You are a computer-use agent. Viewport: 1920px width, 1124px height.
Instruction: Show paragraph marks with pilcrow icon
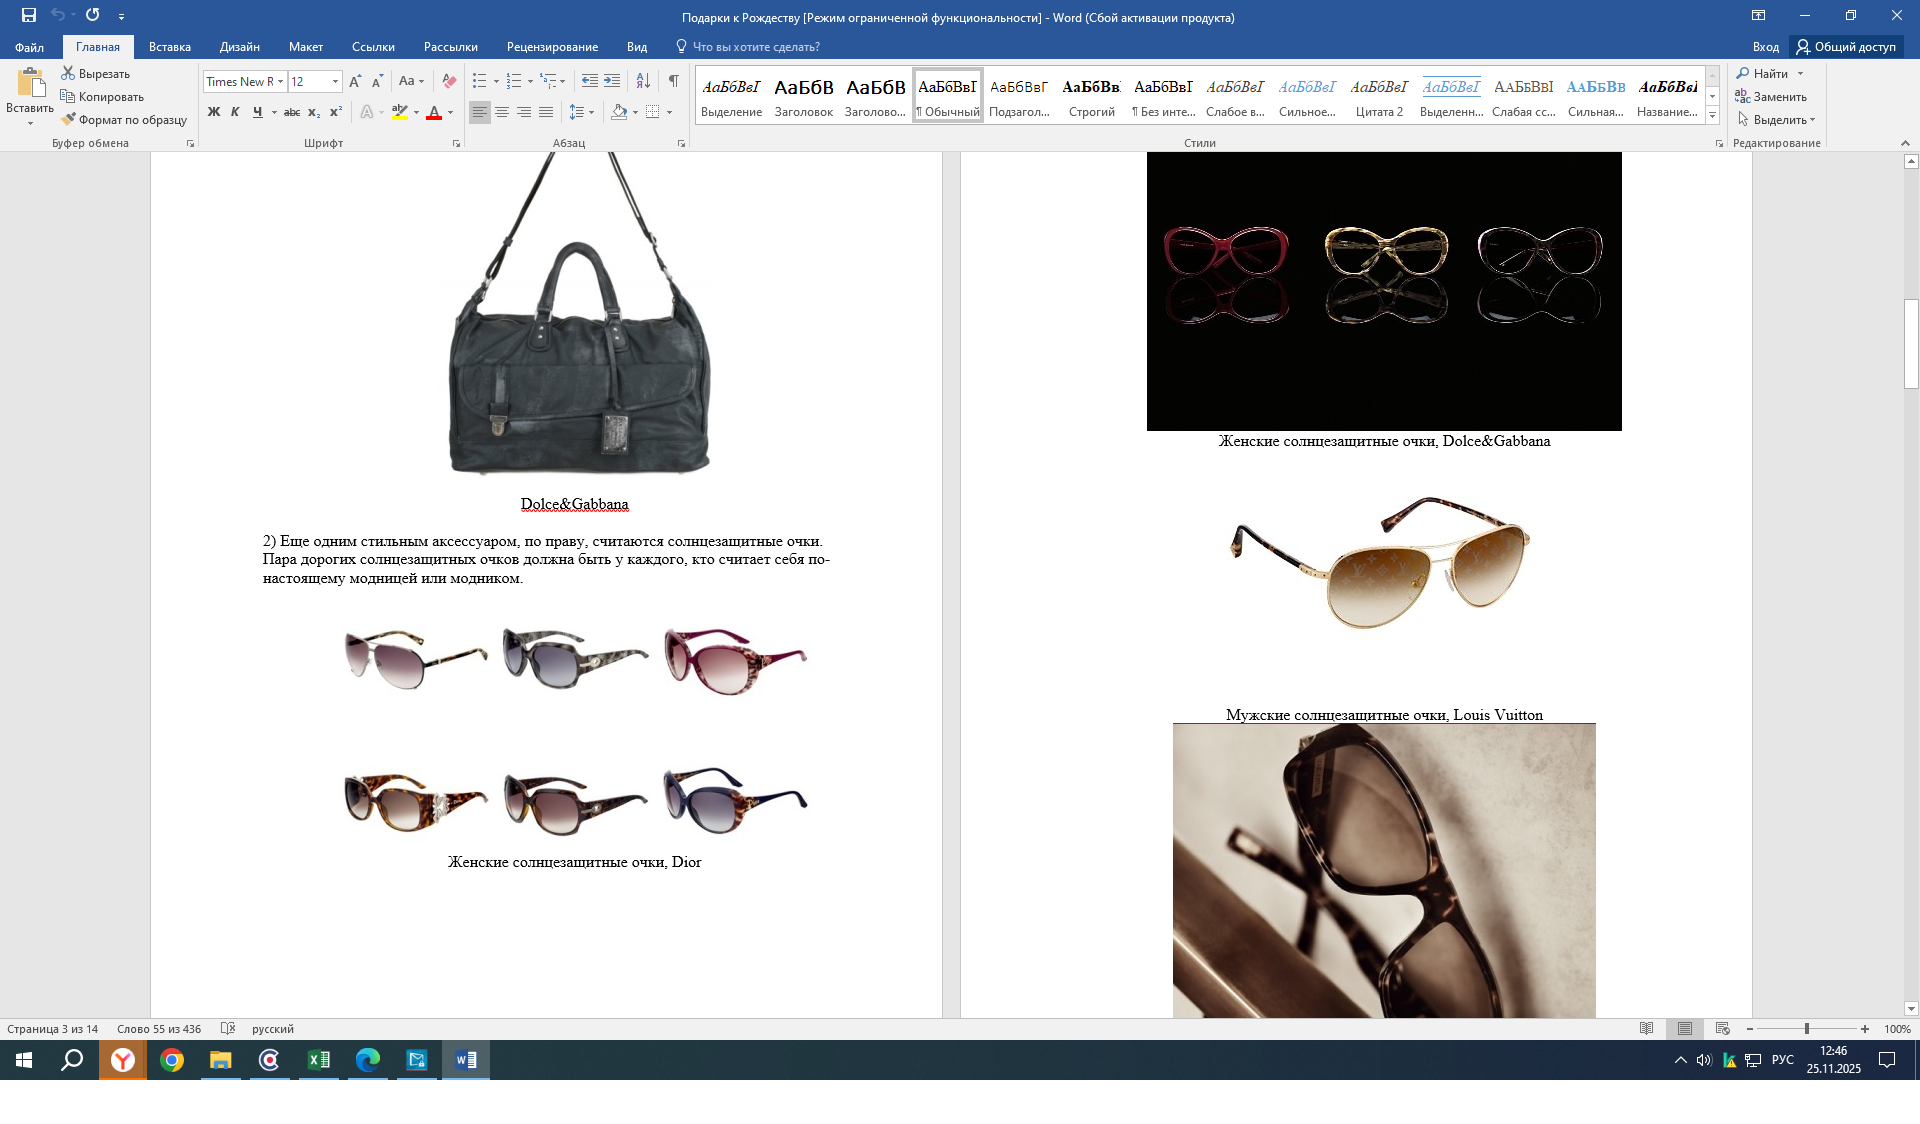[673, 81]
